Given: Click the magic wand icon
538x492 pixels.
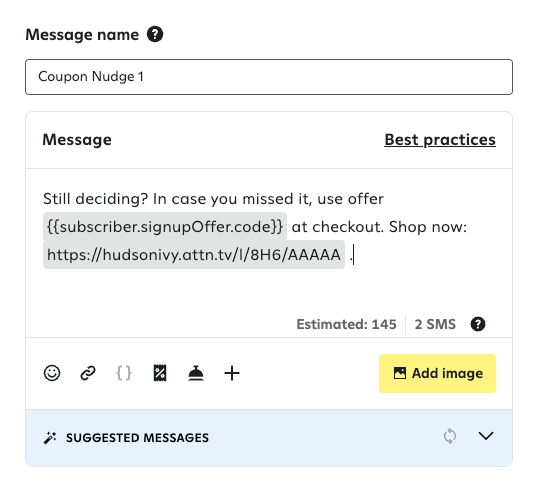Looking at the screenshot, I should click(x=50, y=438).
